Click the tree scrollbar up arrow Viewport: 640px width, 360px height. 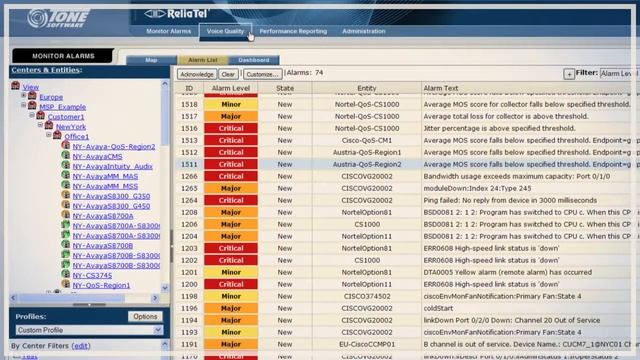click(x=165, y=84)
